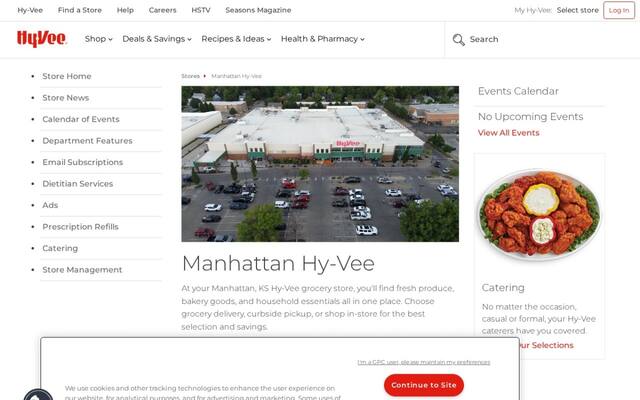Click the Manhattan Hy-Vee page heading
640x400 pixels.
[x=278, y=264]
